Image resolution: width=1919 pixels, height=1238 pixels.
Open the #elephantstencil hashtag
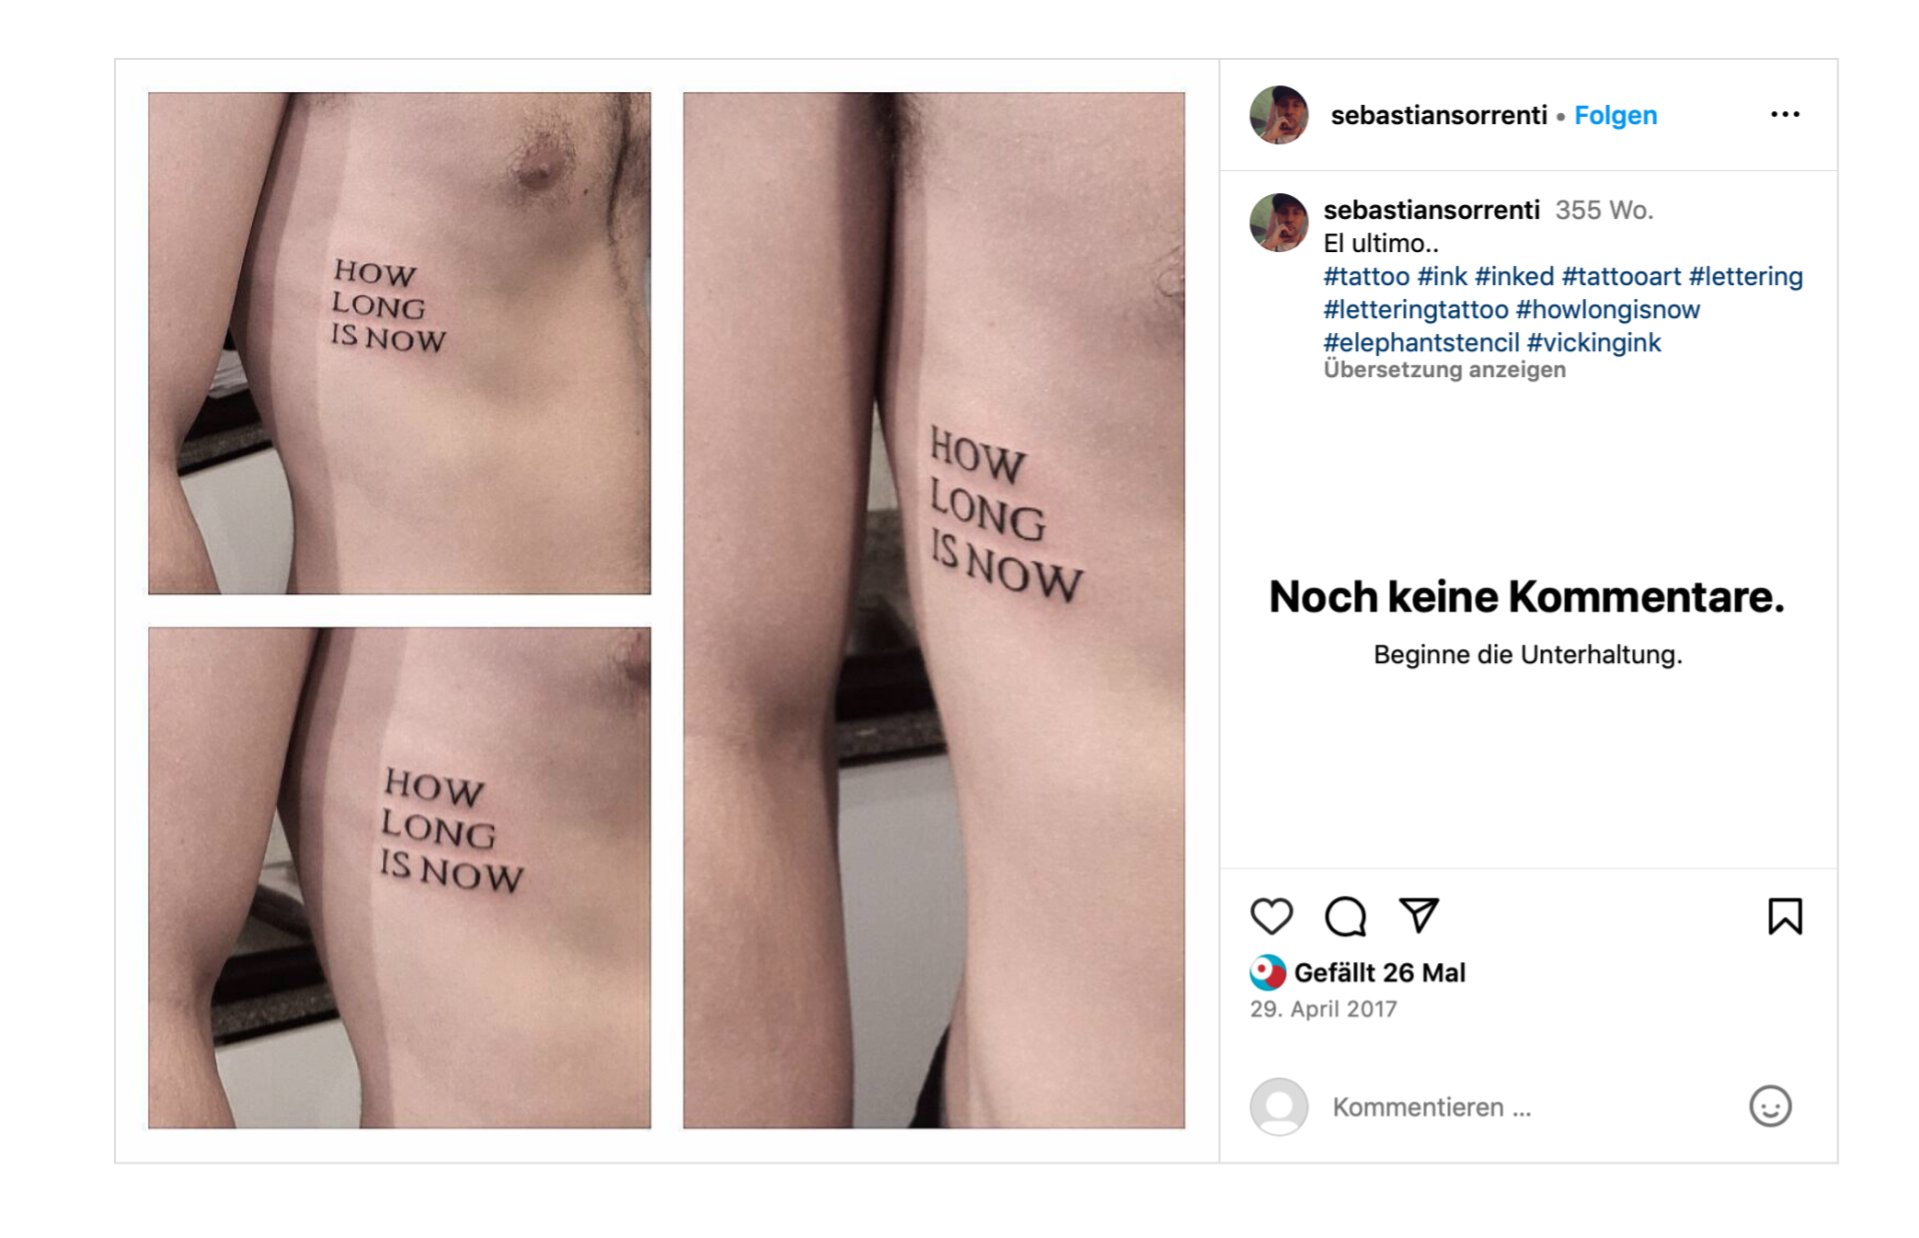[1421, 342]
